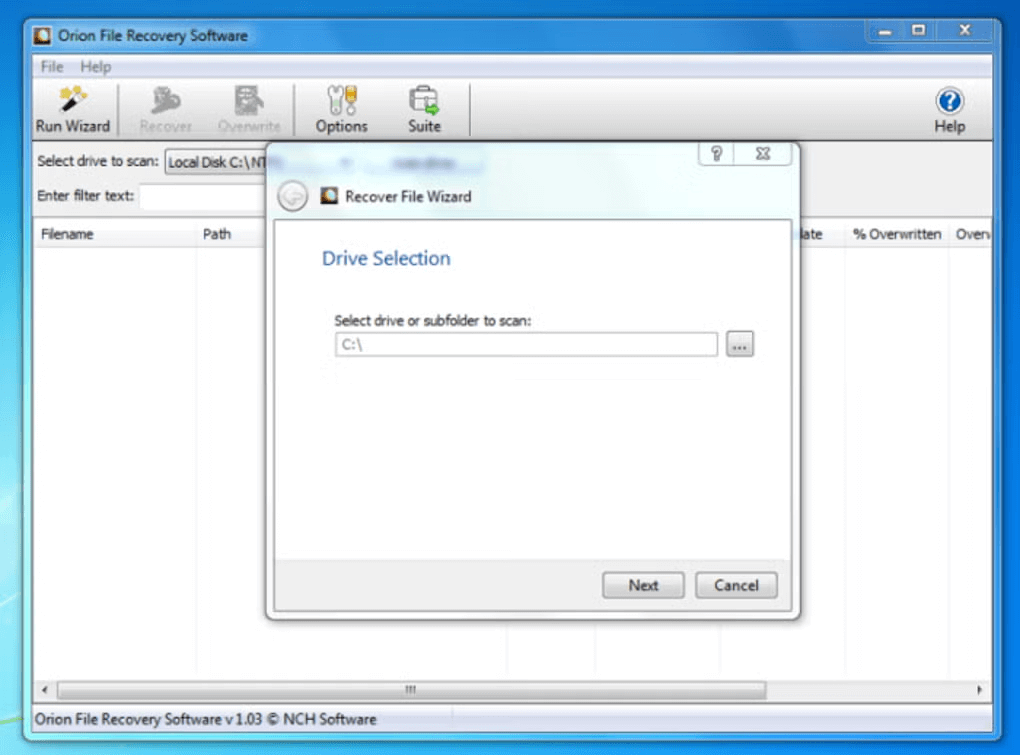
Task: Close the Orion File Recovery window
Action: 965,31
